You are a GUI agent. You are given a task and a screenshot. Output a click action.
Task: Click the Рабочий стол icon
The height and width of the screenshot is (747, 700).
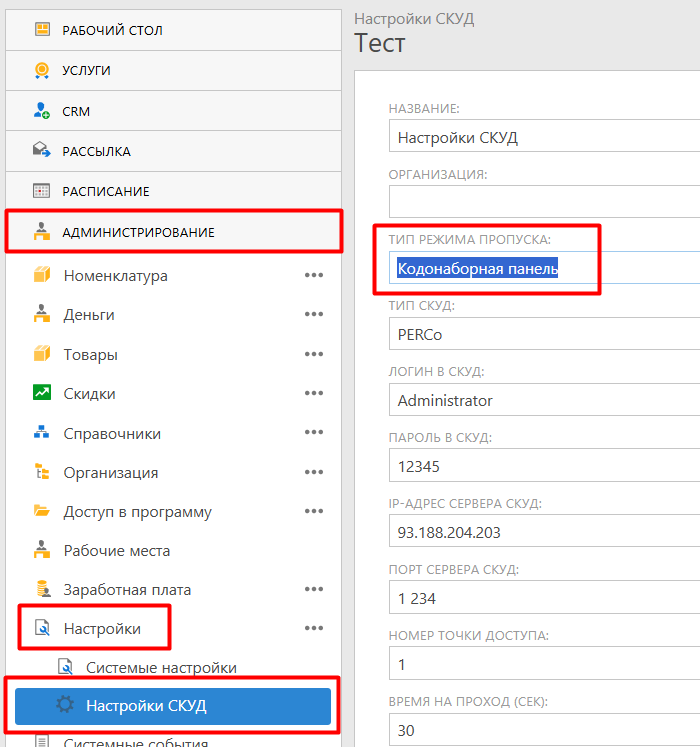(42, 30)
